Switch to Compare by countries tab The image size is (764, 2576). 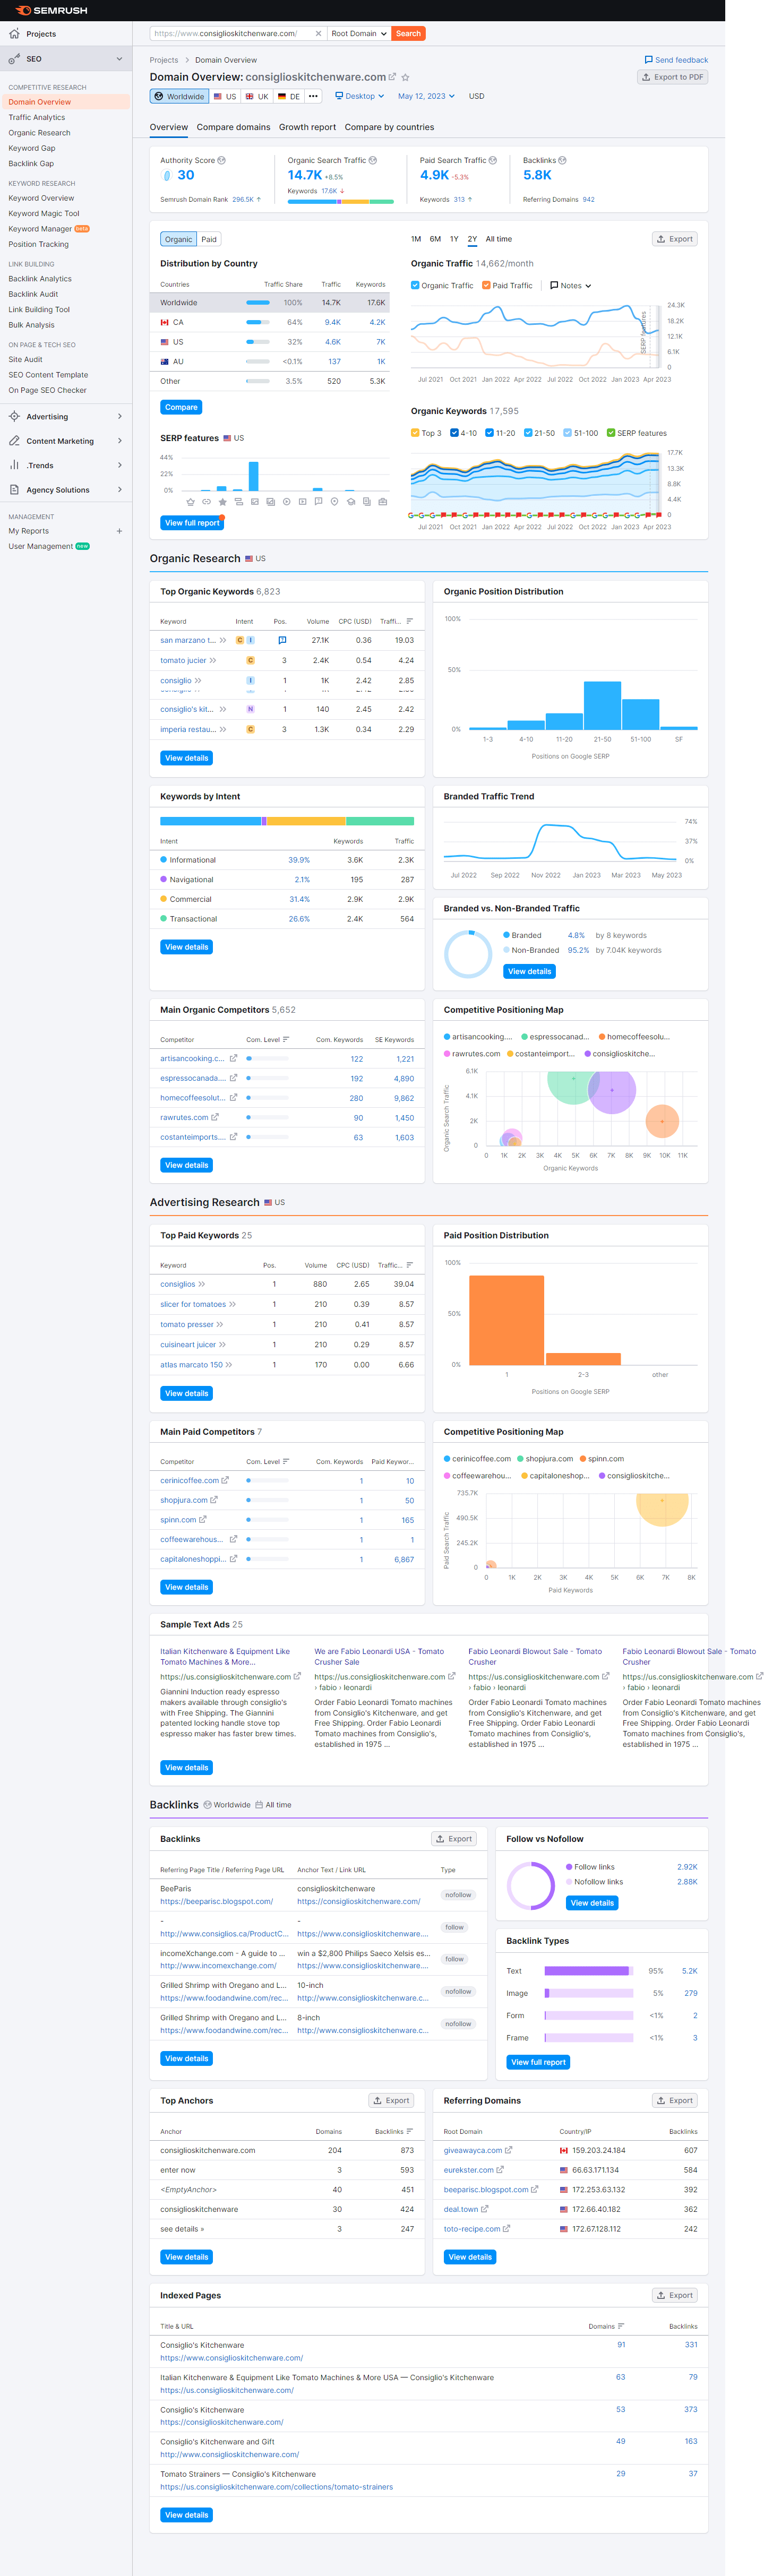click(389, 127)
